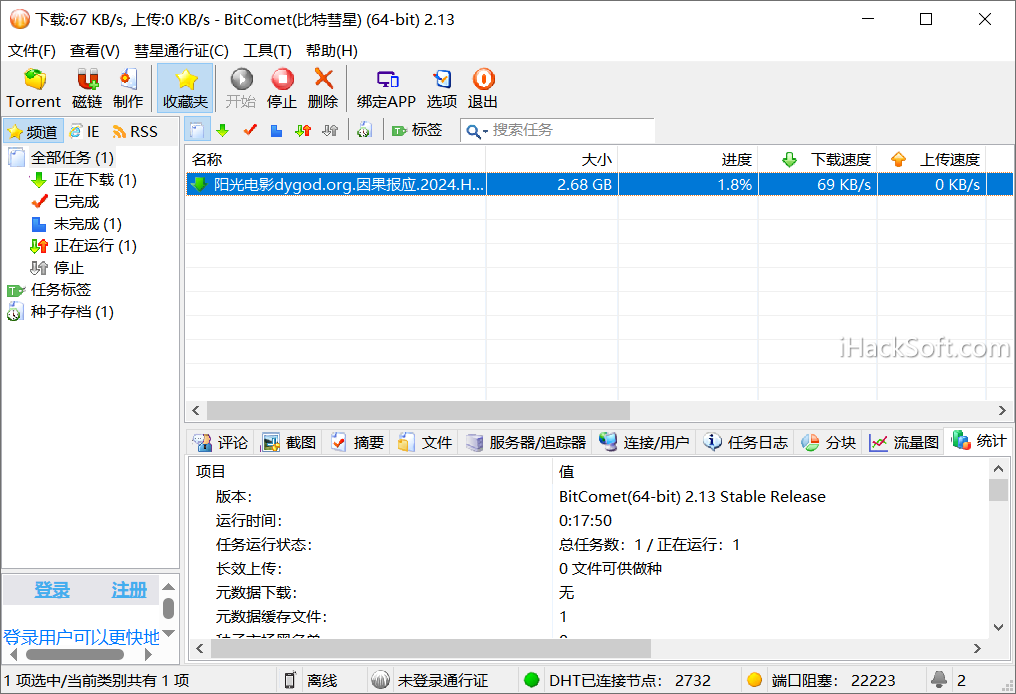
Task: Click the bell notification icon in status bar
Action: (938, 679)
